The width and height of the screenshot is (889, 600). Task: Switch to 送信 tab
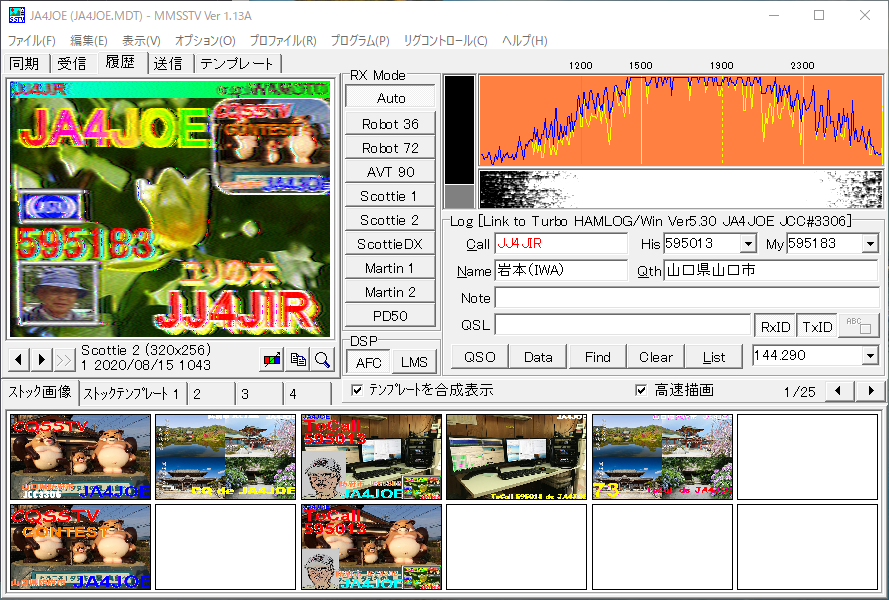[168, 64]
